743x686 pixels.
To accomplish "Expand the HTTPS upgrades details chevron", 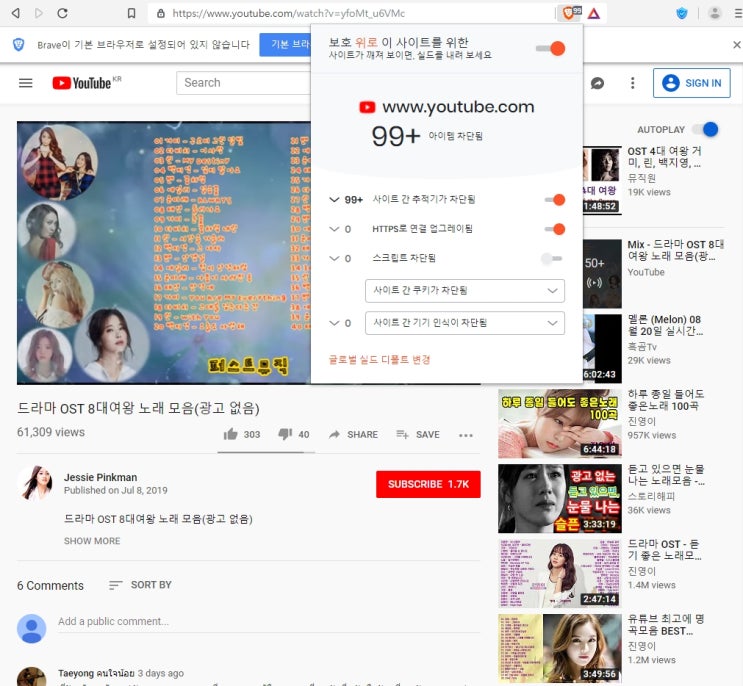I will point(334,229).
